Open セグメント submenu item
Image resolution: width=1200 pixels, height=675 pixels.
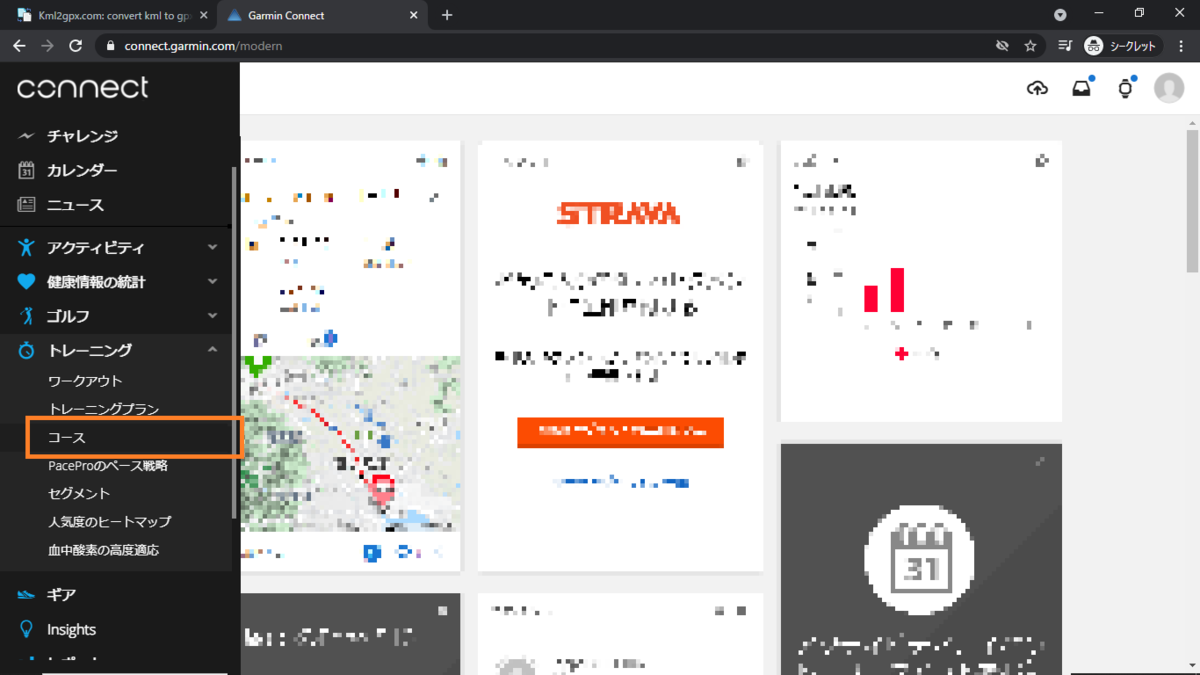tap(79, 494)
